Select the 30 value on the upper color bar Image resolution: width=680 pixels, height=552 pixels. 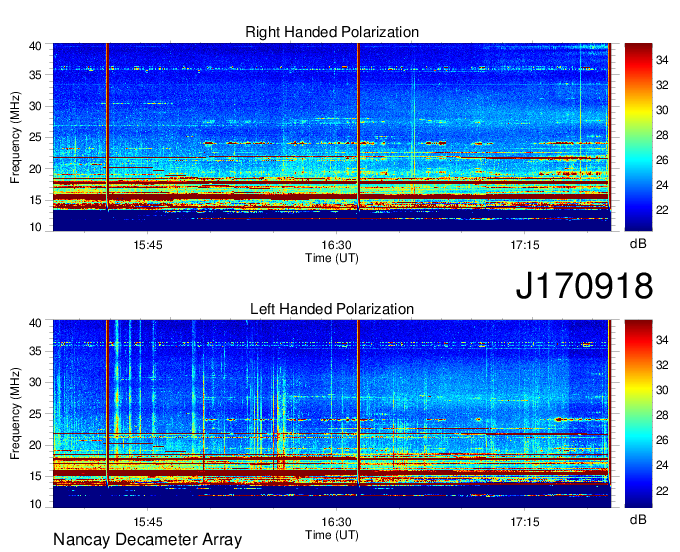pos(662,111)
